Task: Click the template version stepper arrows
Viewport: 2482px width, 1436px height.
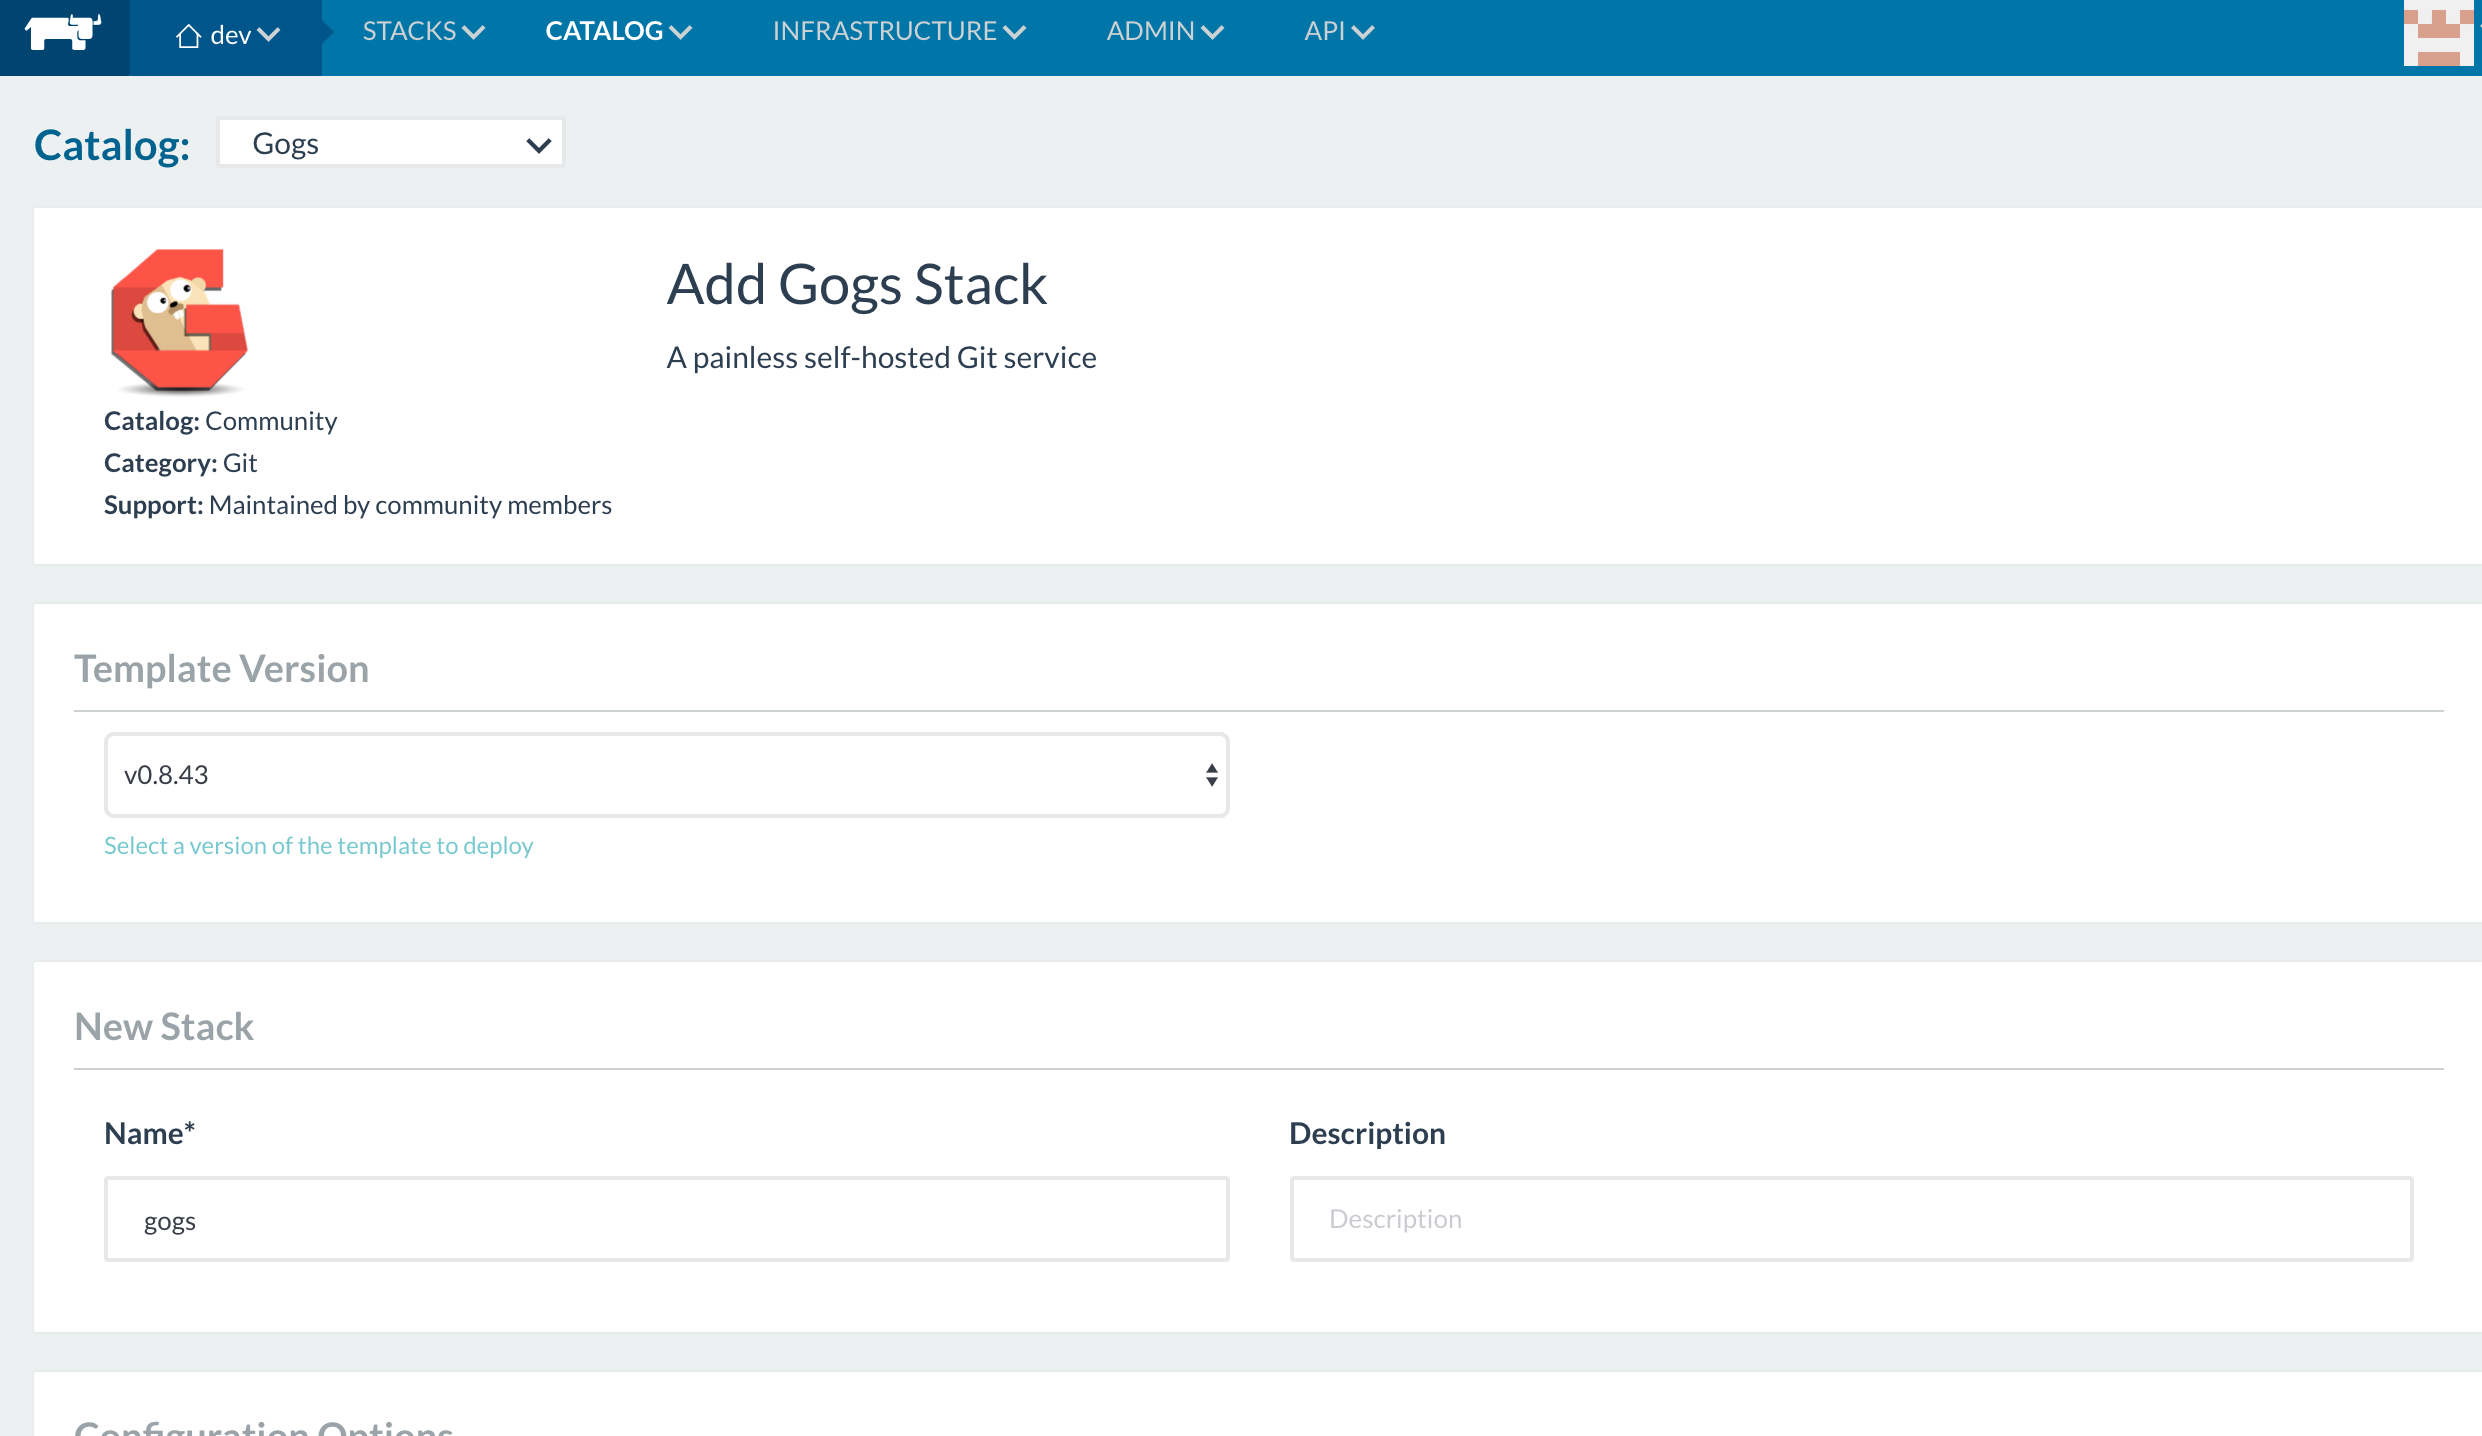Action: click(1211, 775)
